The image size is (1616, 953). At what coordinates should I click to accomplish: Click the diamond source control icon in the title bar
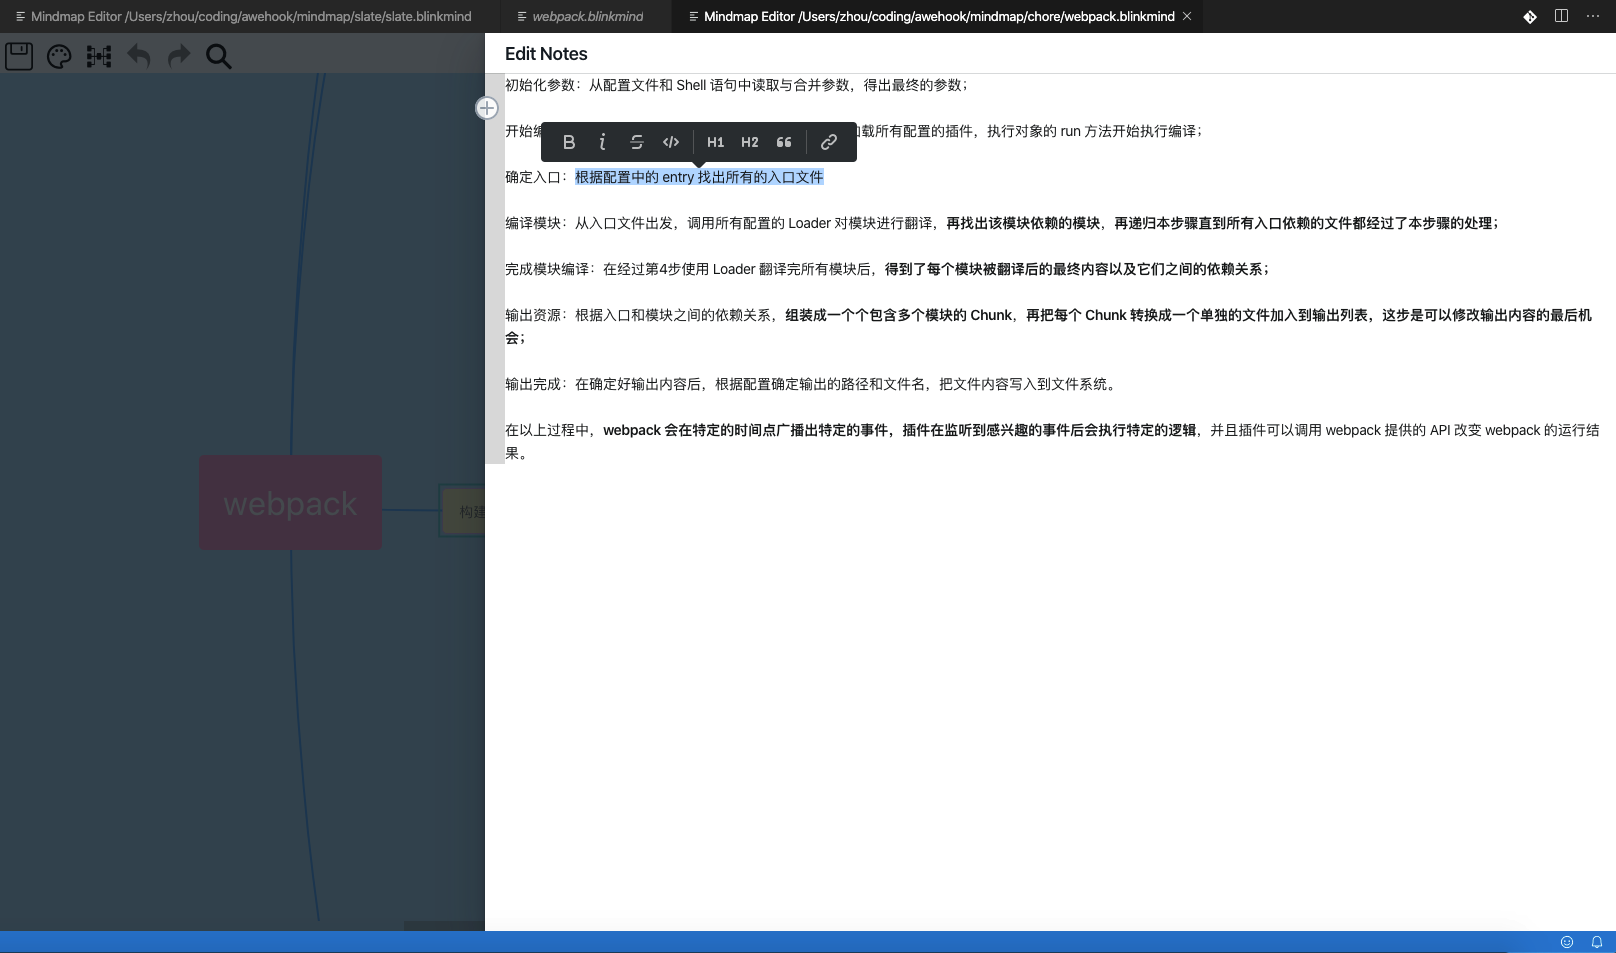coord(1530,16)
